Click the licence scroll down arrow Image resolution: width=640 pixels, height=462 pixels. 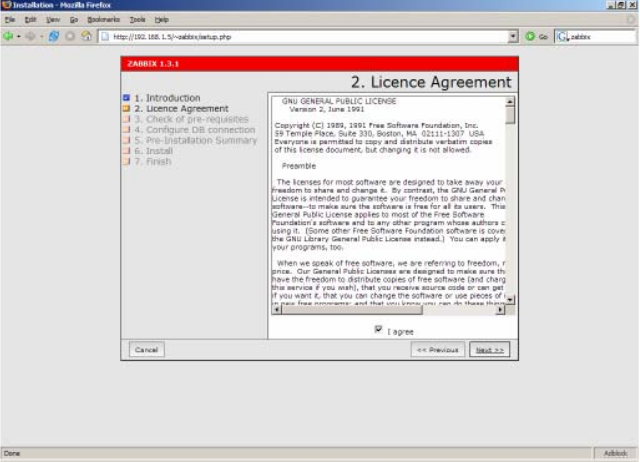(510, 300)
